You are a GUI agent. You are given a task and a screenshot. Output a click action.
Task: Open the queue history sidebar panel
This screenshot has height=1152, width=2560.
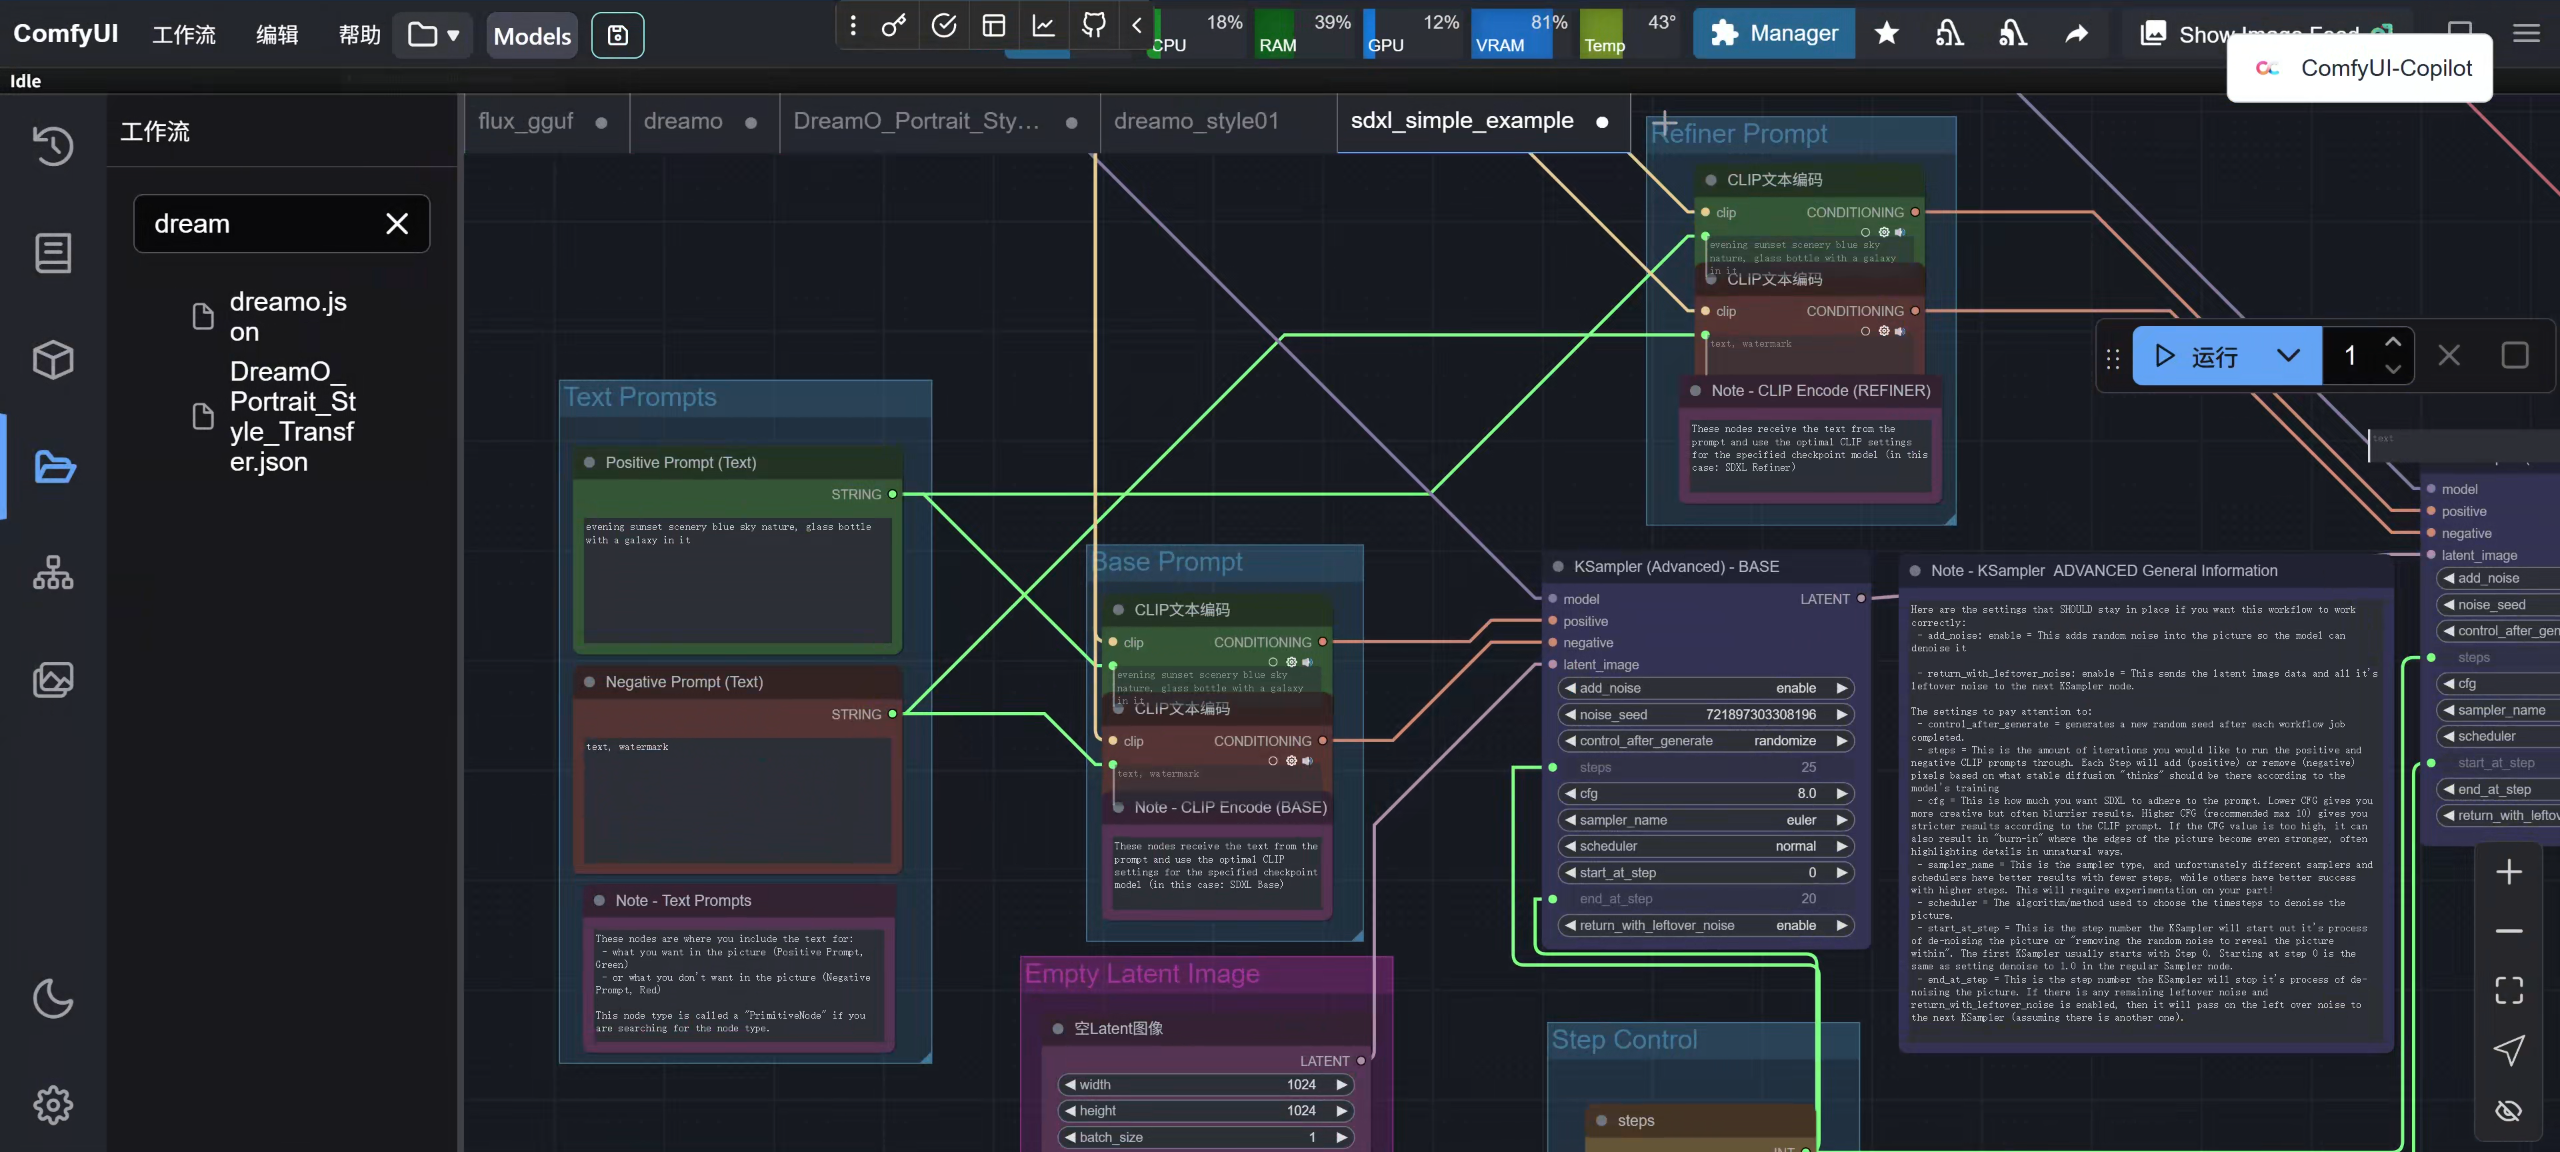53,146
